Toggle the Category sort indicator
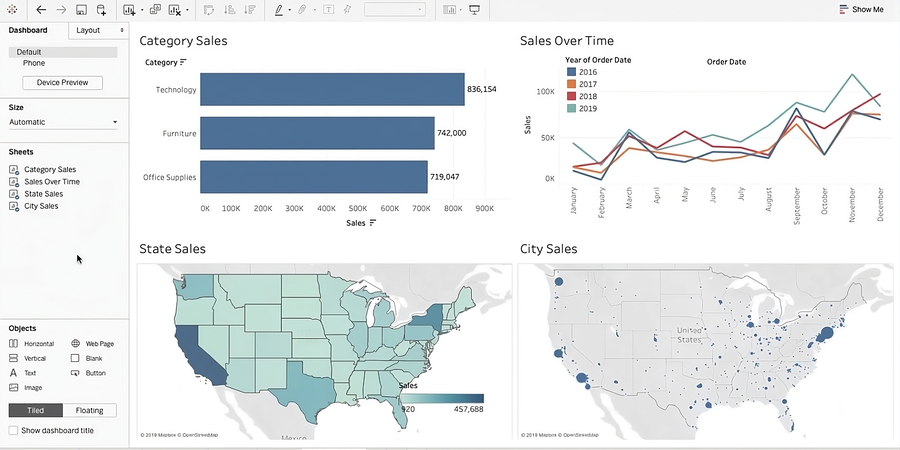 183,63
